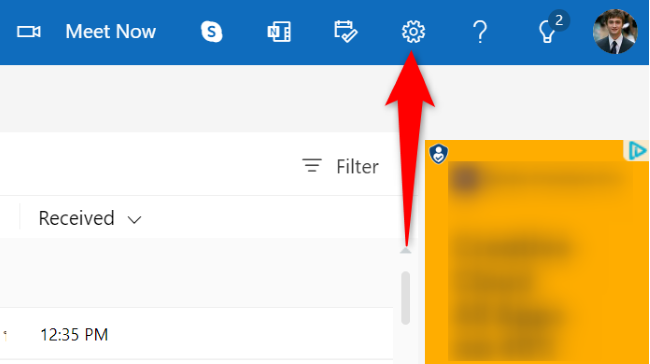Open Settings with the gear icon
Viewport: 650px width, 364px height.
tap(413, 32)
